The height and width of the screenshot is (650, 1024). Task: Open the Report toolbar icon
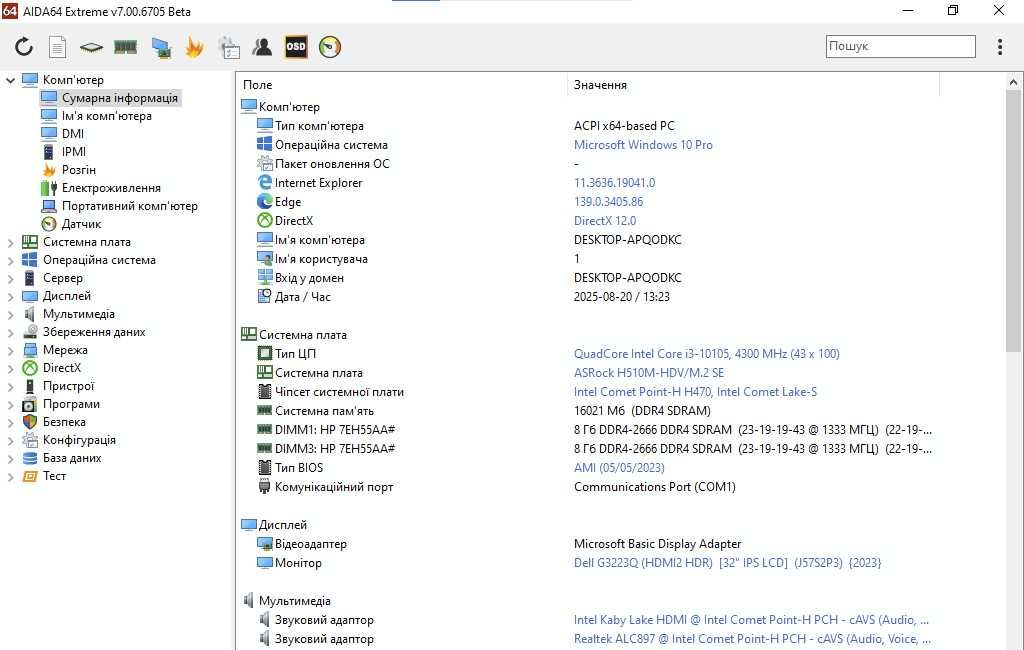57,47
